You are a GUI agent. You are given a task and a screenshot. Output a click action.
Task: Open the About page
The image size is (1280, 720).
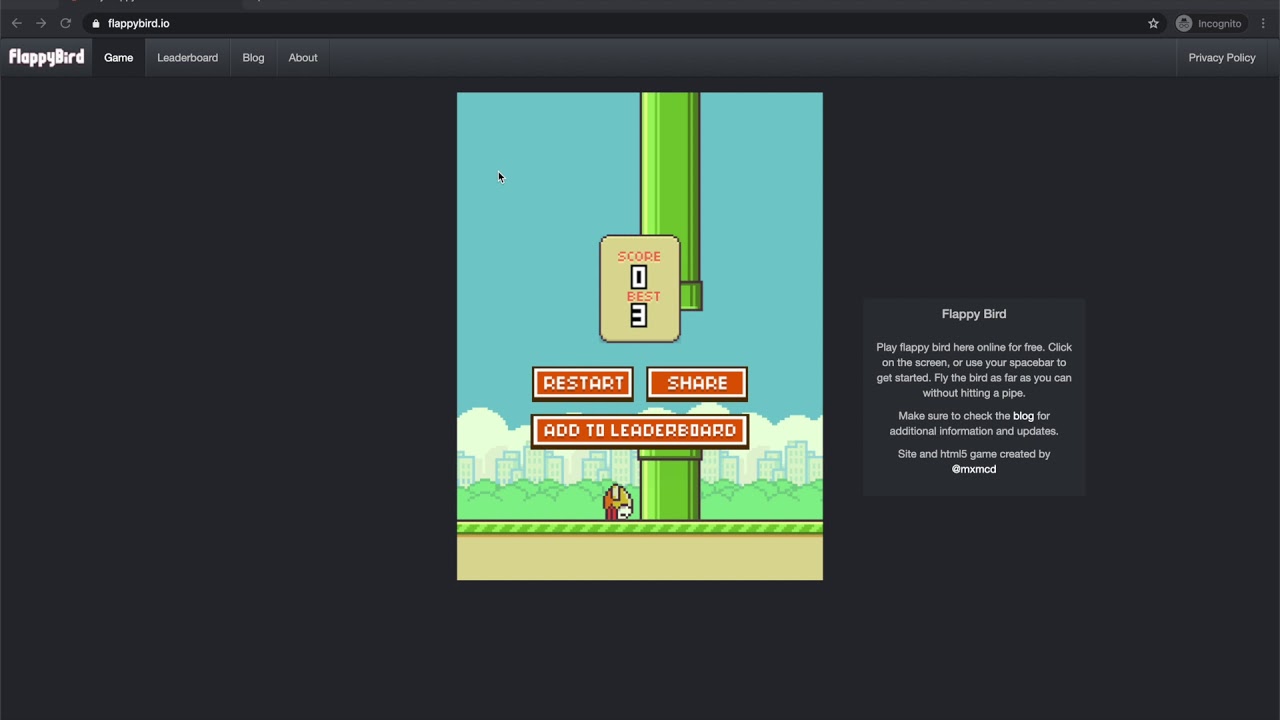click(x=302, y=57)
